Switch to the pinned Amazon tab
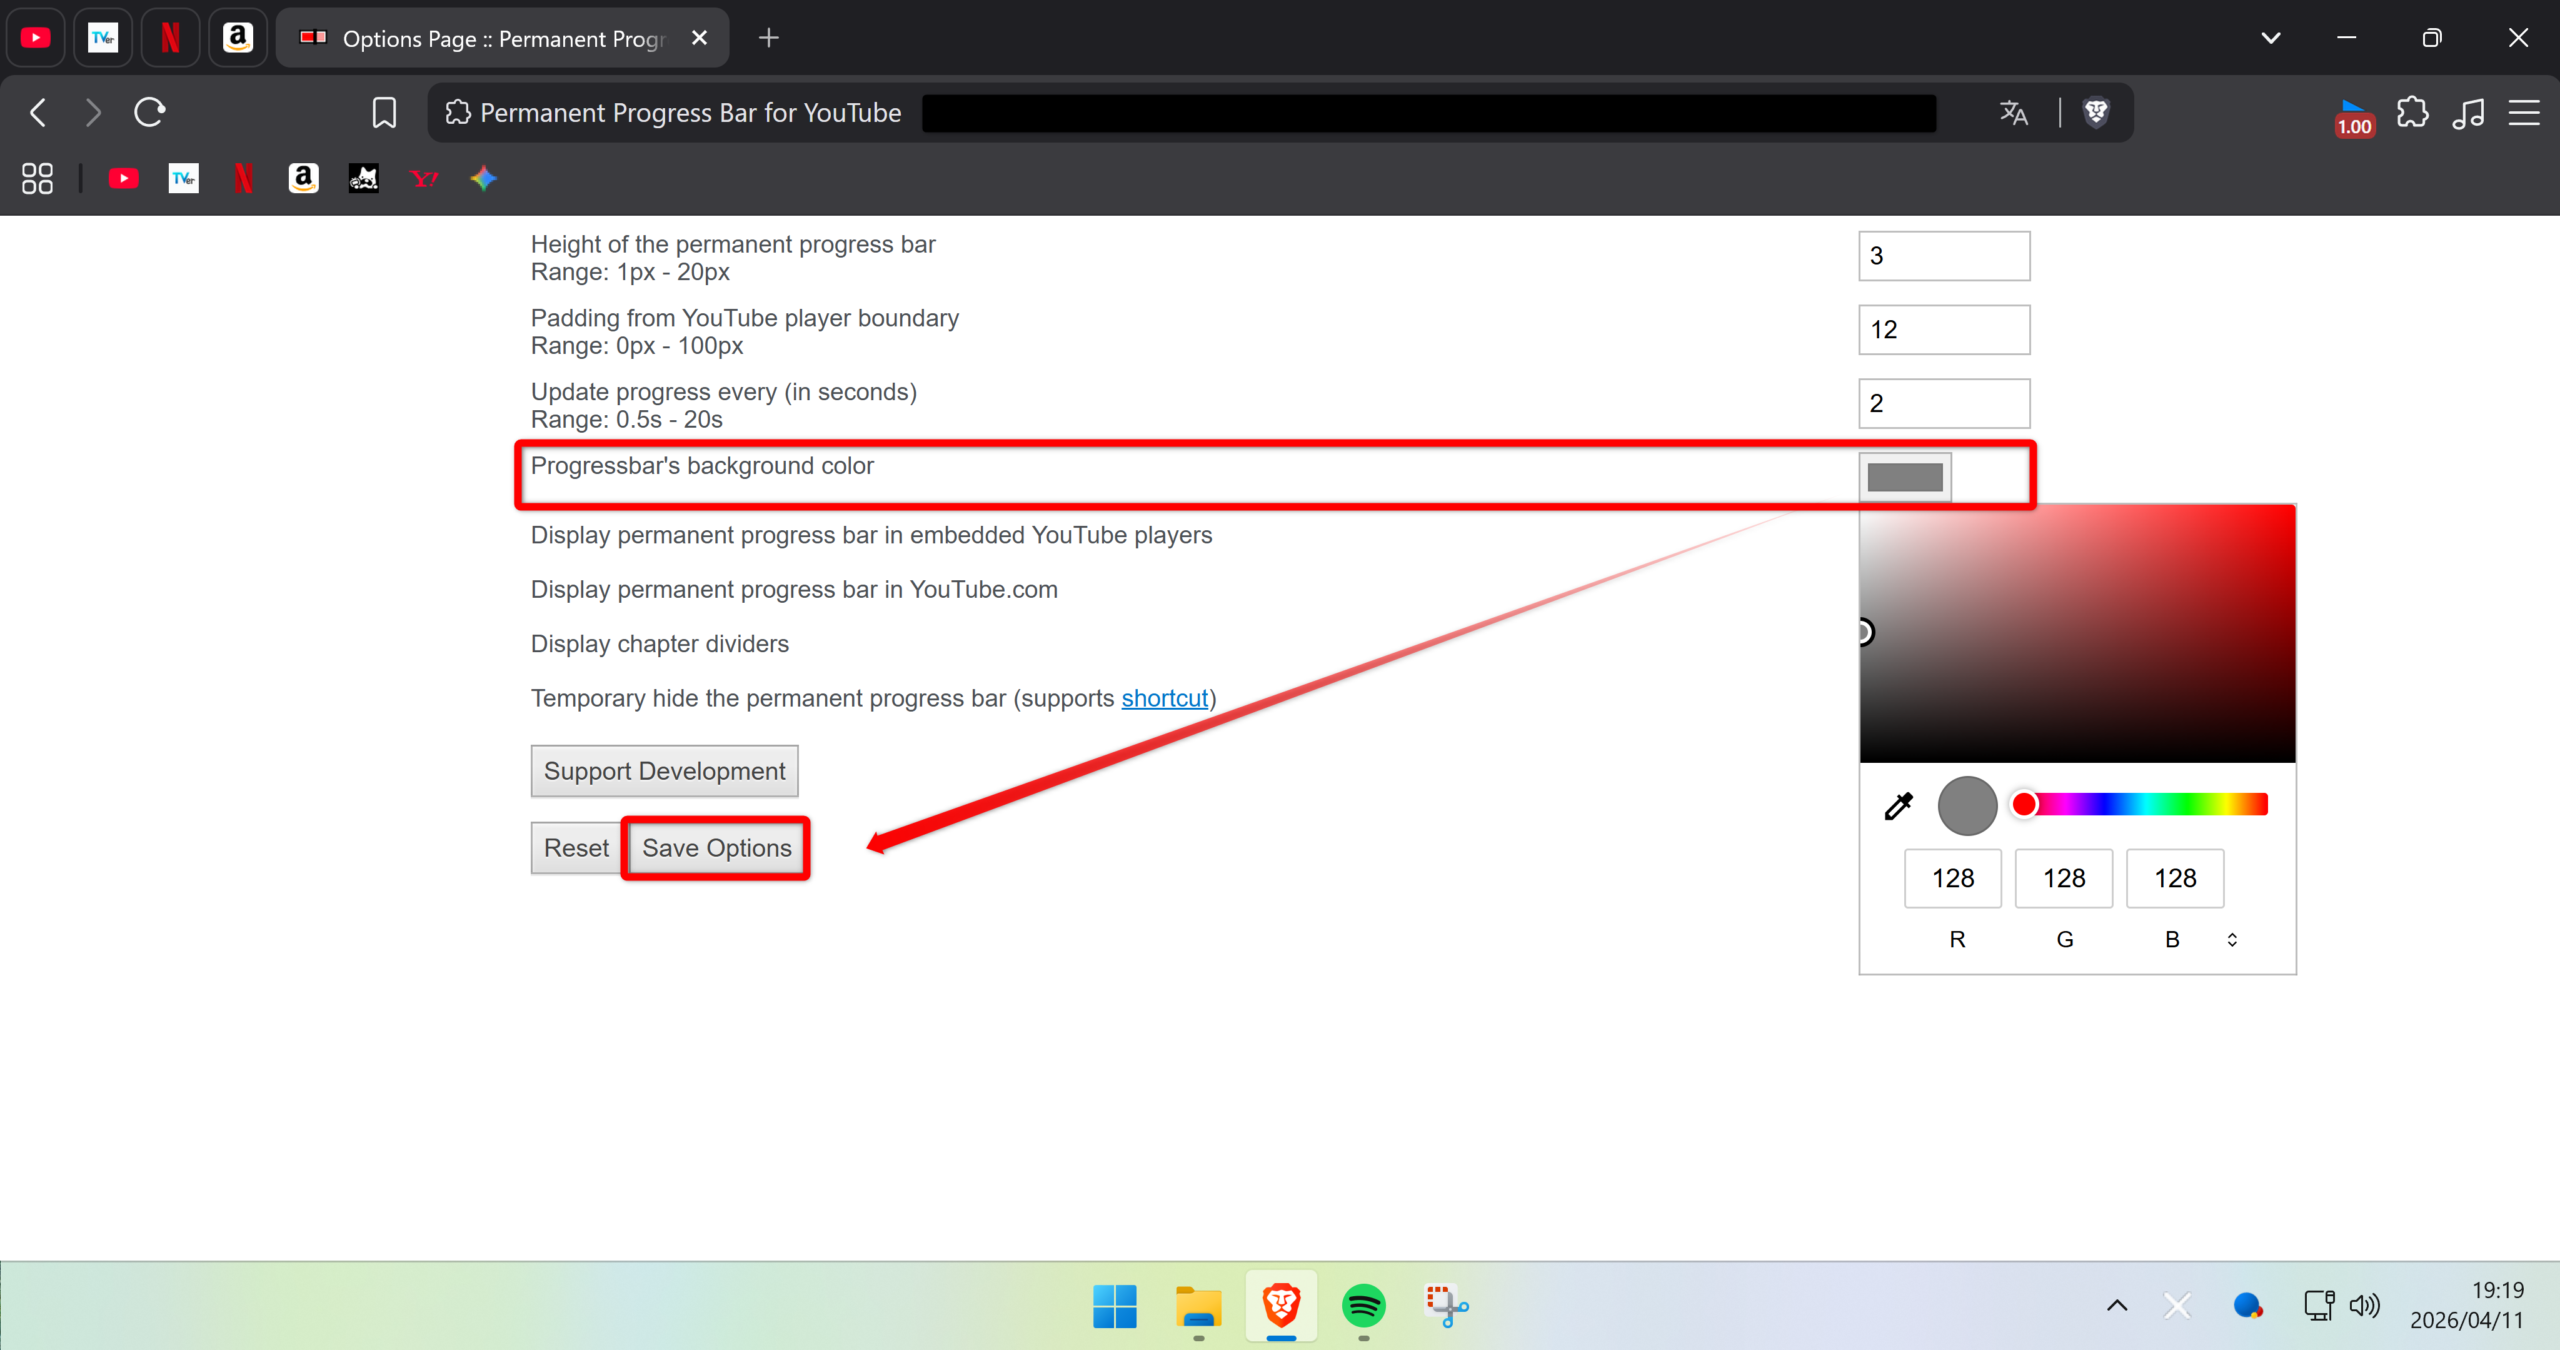 237,38
